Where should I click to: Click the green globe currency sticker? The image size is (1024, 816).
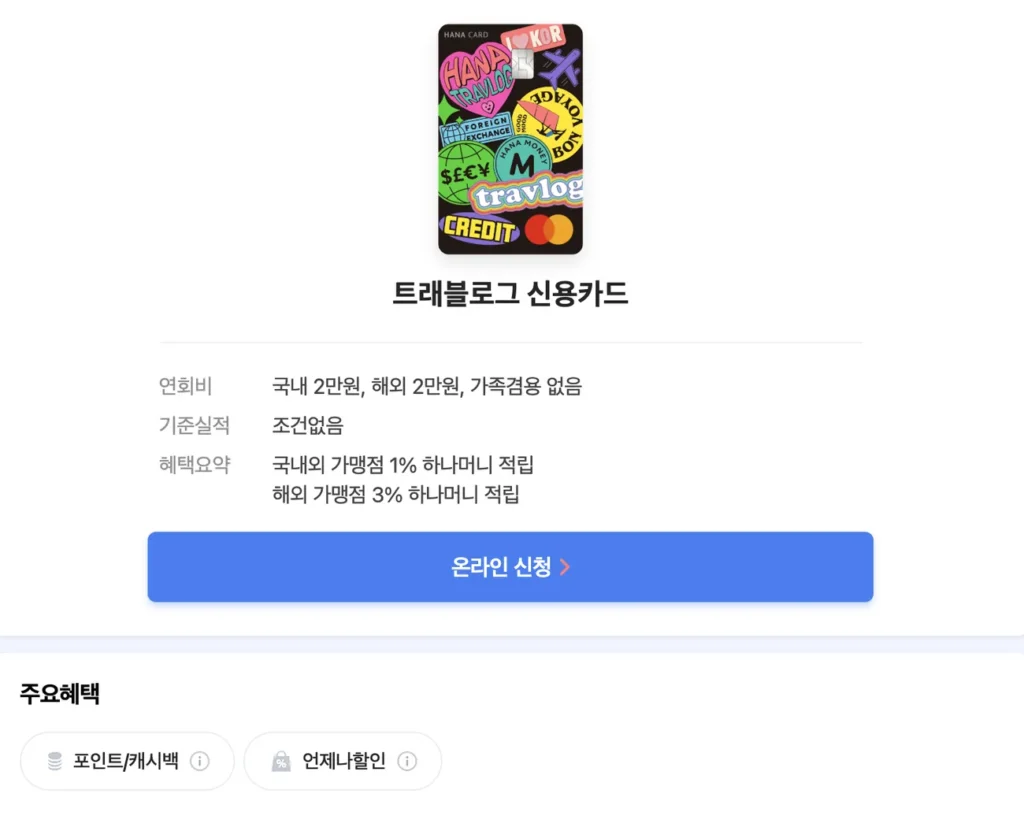pyautogui.click(x=466, y=170)
